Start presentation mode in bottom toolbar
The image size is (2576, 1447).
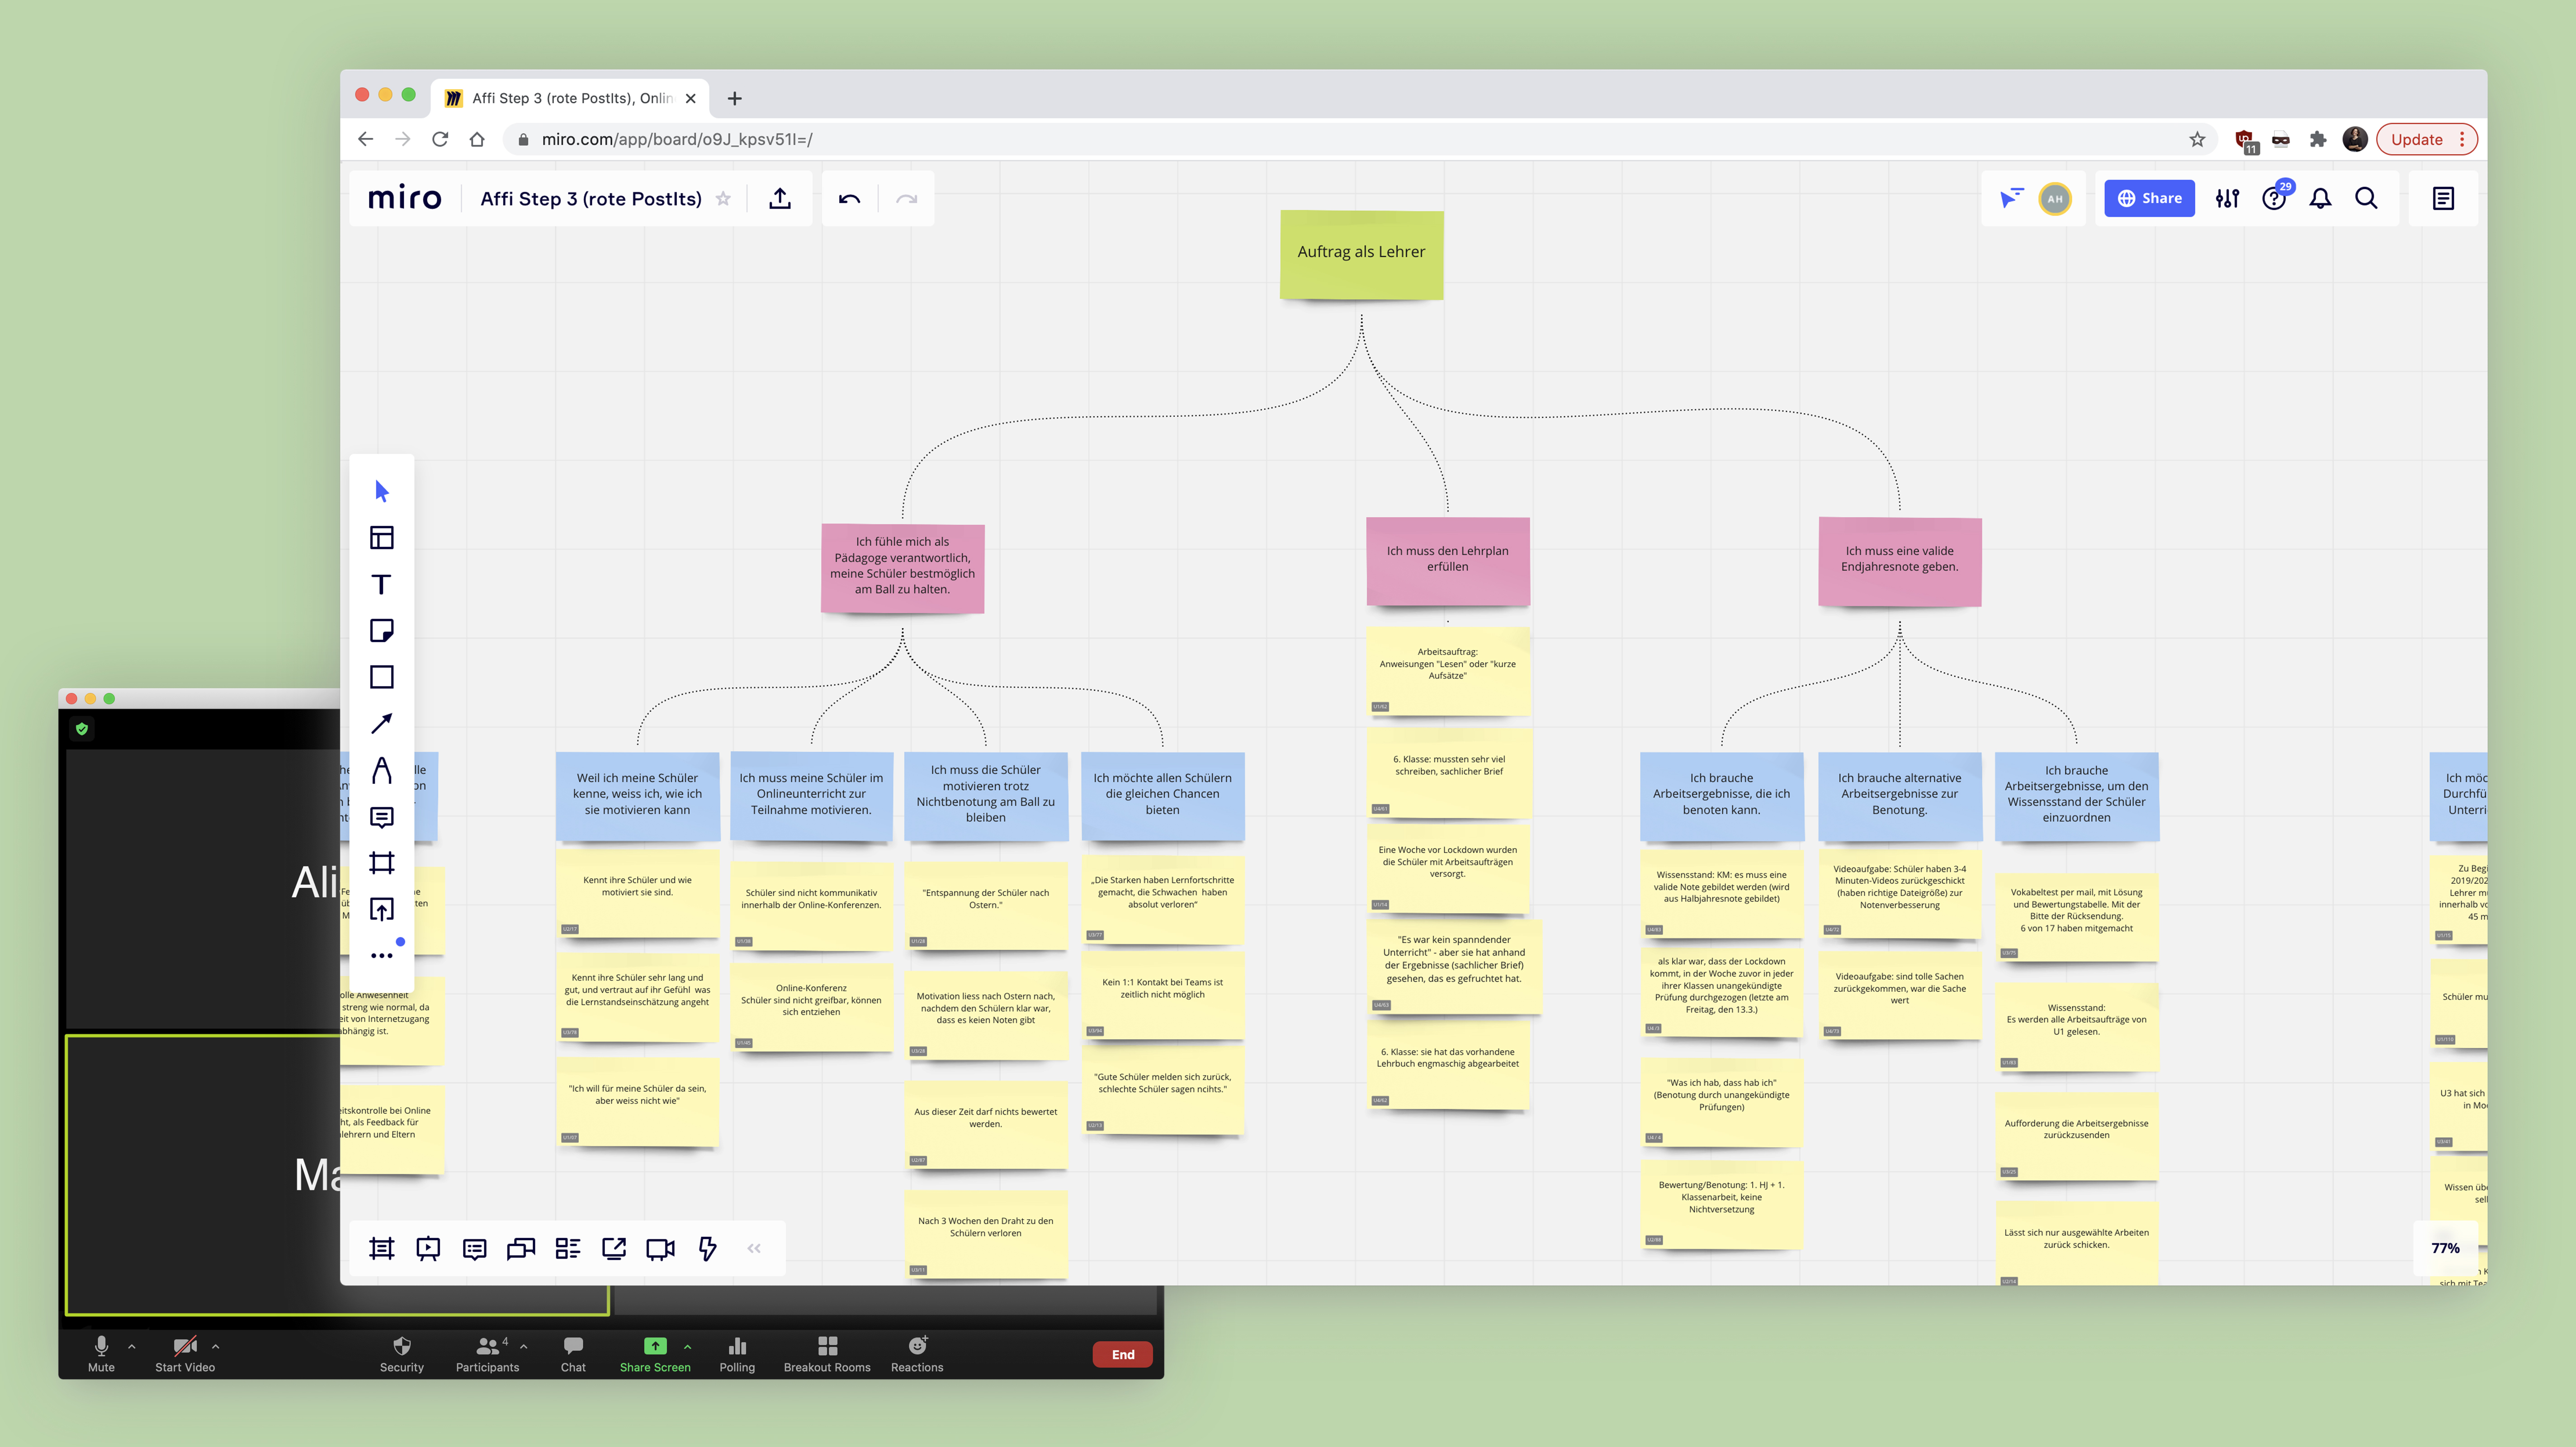point(428,1248)
